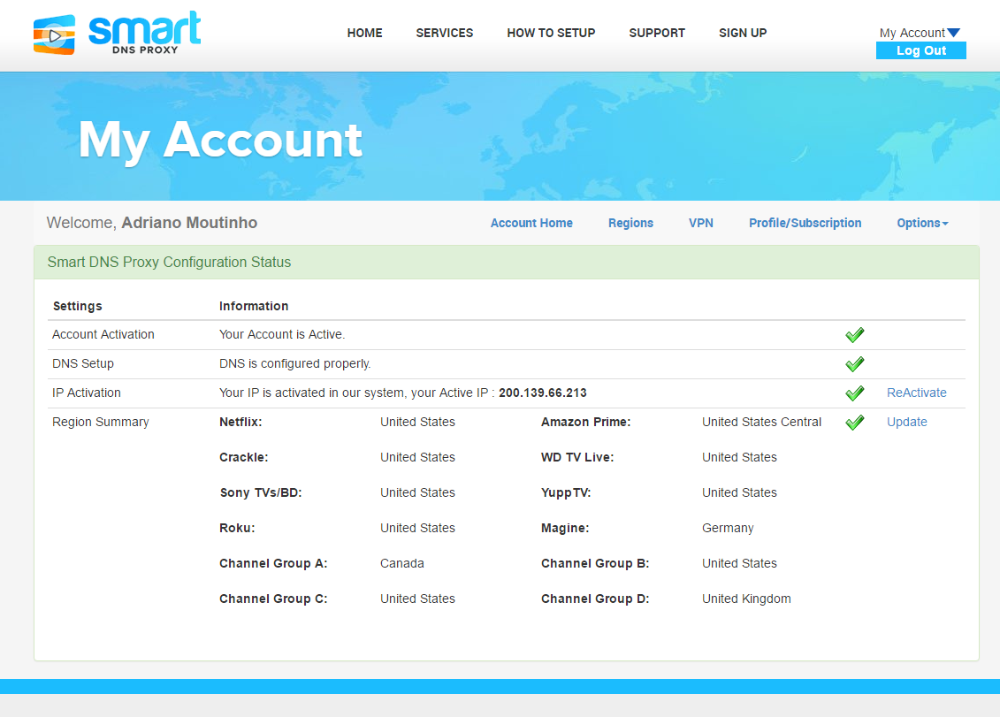Open the HOW TO SETUP page
This screenshot has width=1000, height=717.
click(551, 33)
